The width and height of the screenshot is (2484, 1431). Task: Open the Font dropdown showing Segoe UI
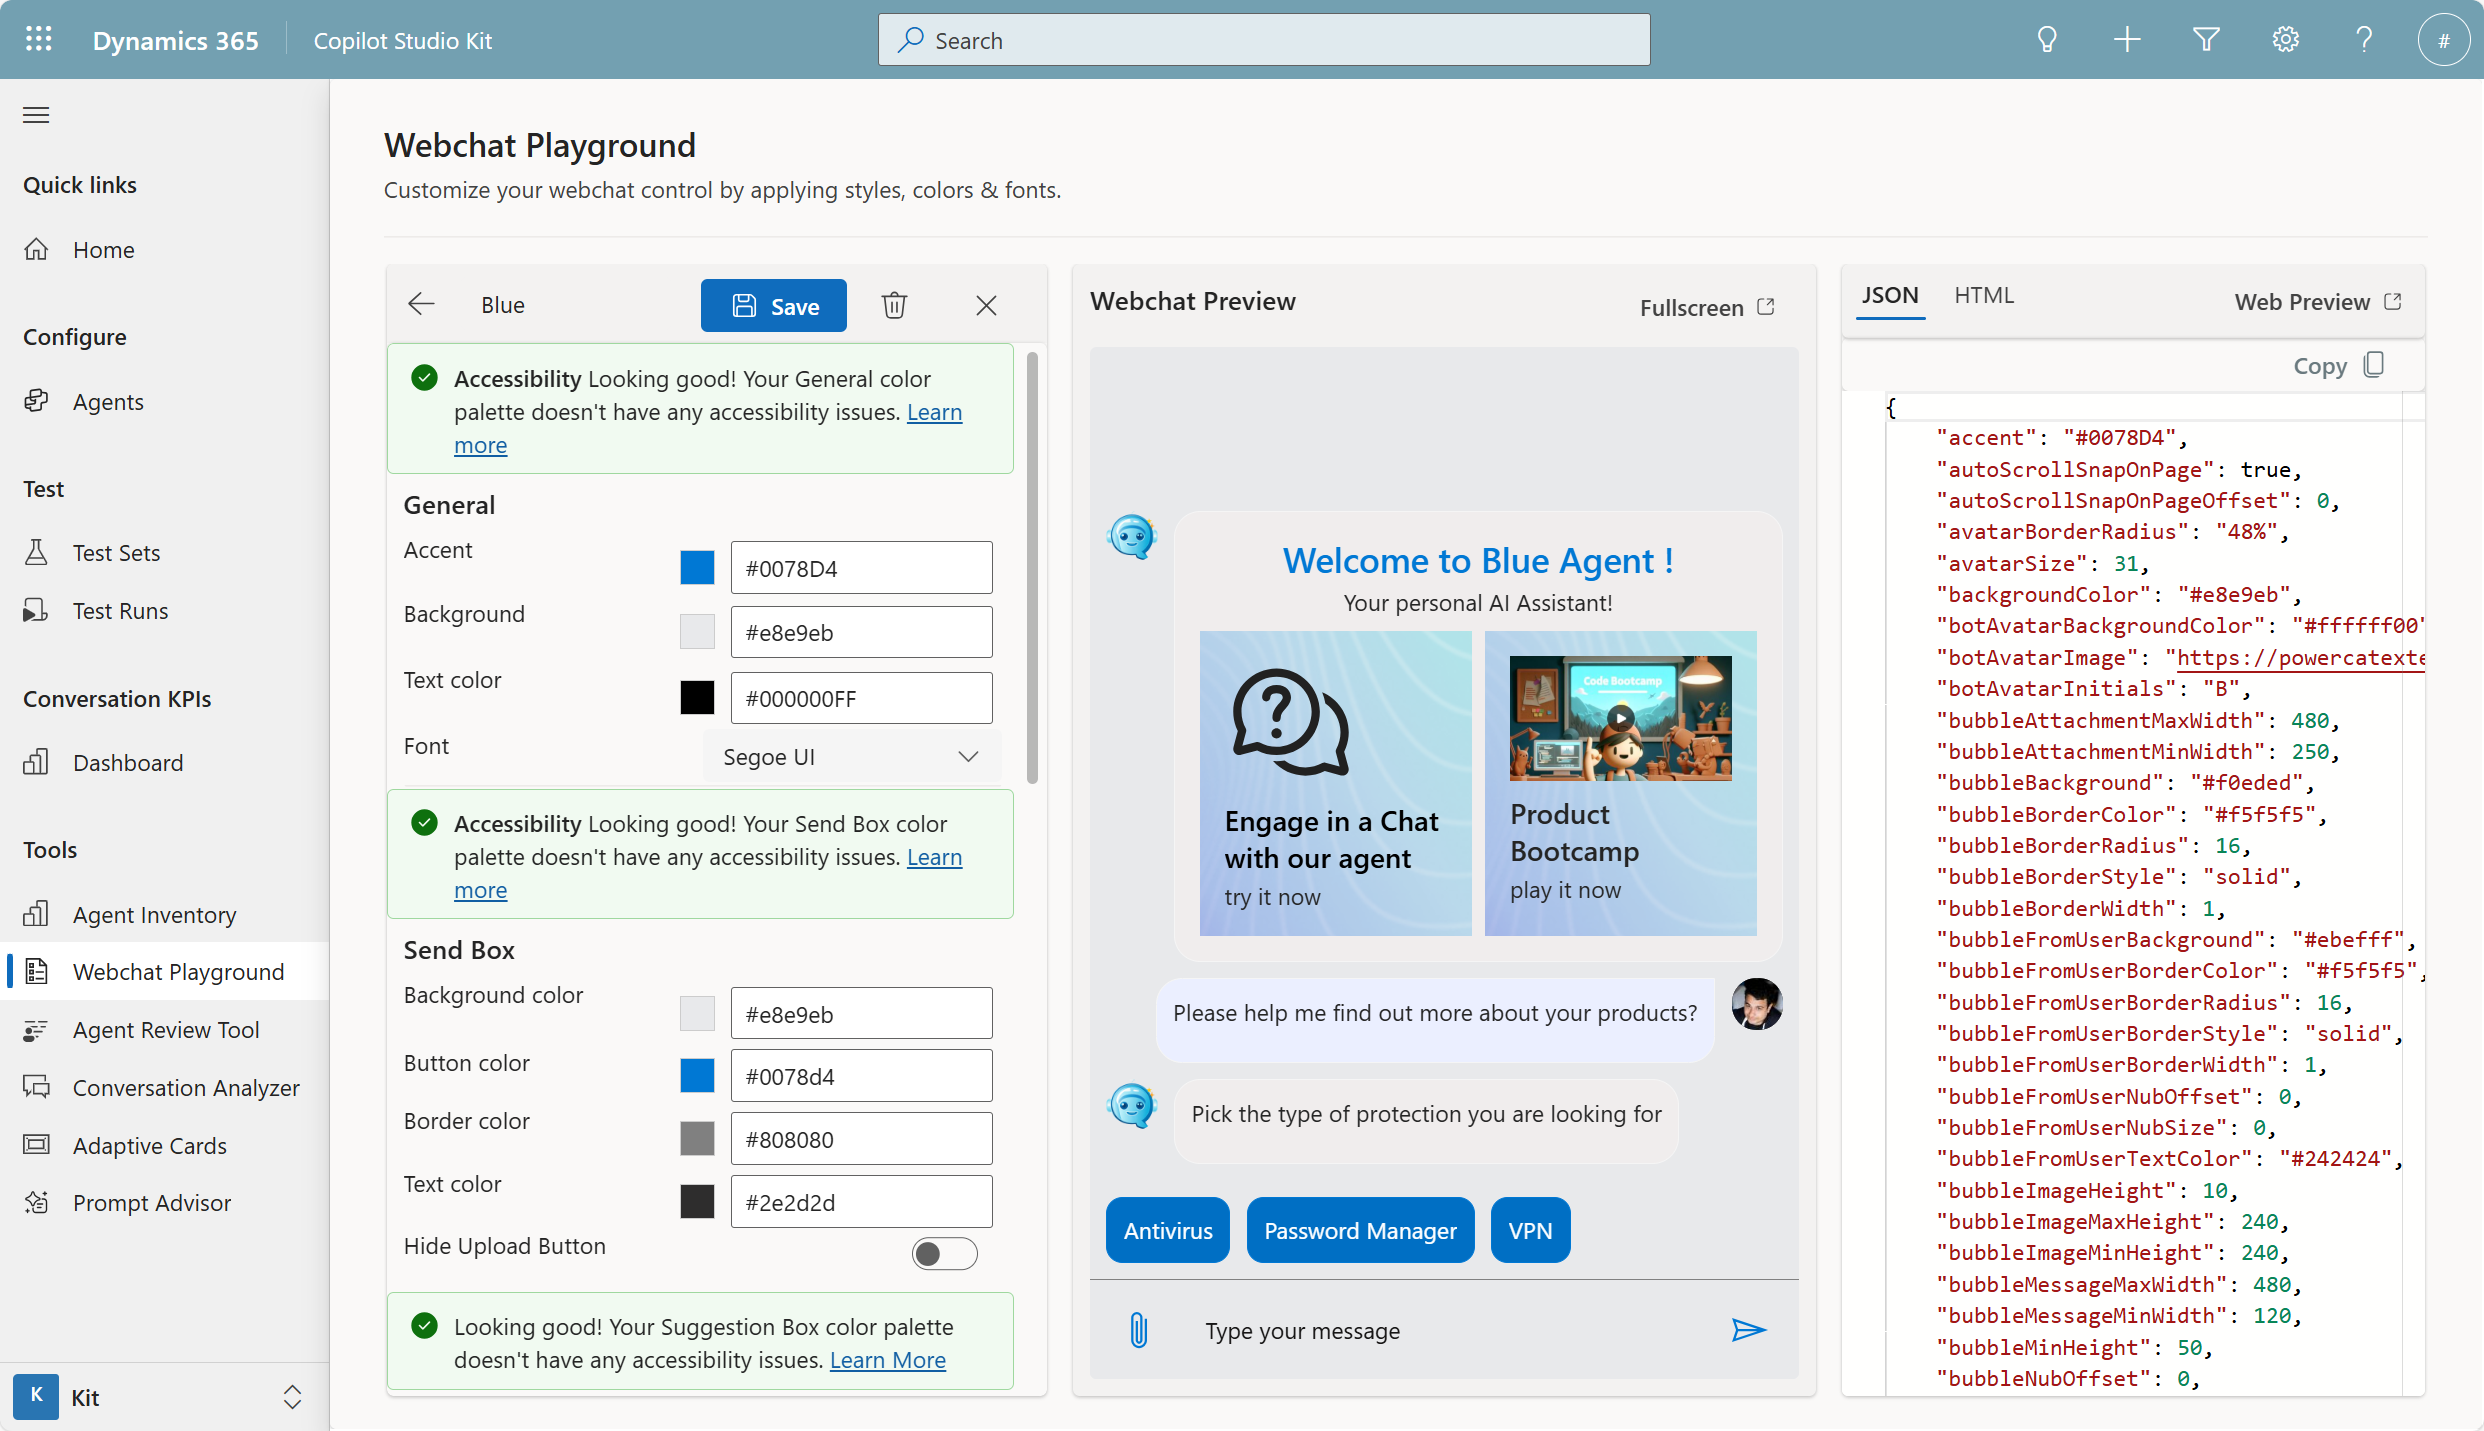(x=850, y=757)
